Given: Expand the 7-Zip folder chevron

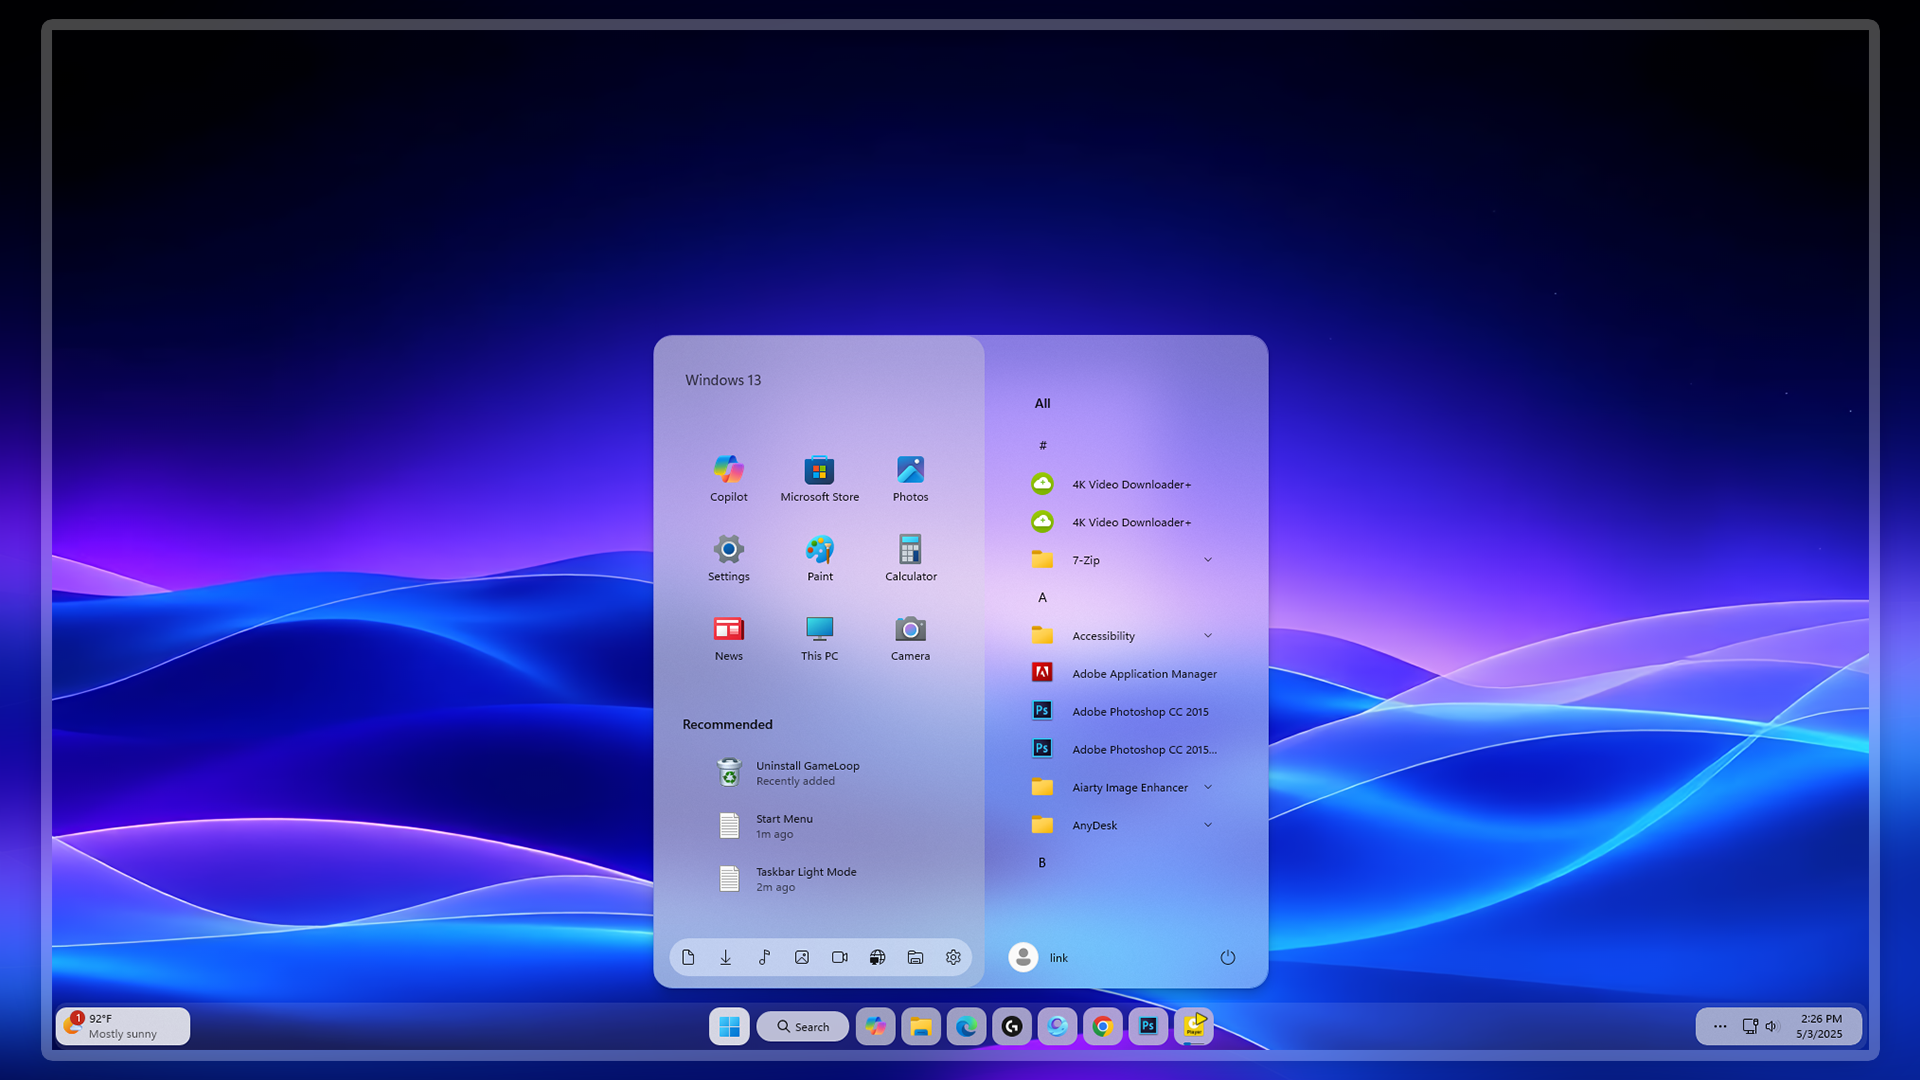Looking at the screenshot, I should point(1208,560).
